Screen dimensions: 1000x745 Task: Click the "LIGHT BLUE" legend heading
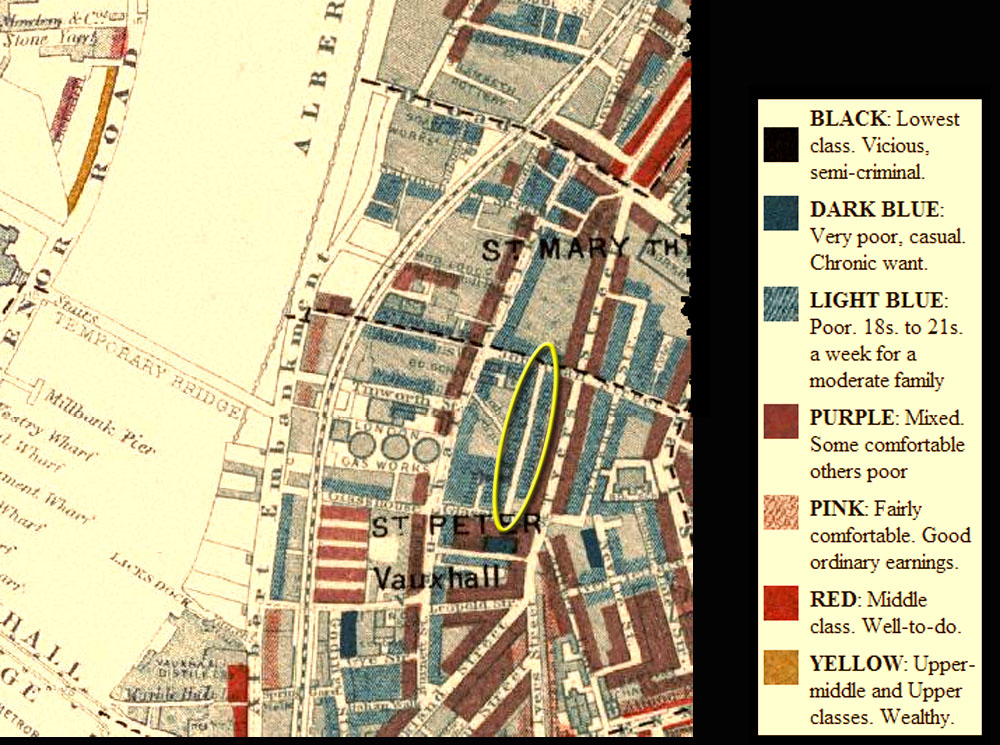pos(876,300)
